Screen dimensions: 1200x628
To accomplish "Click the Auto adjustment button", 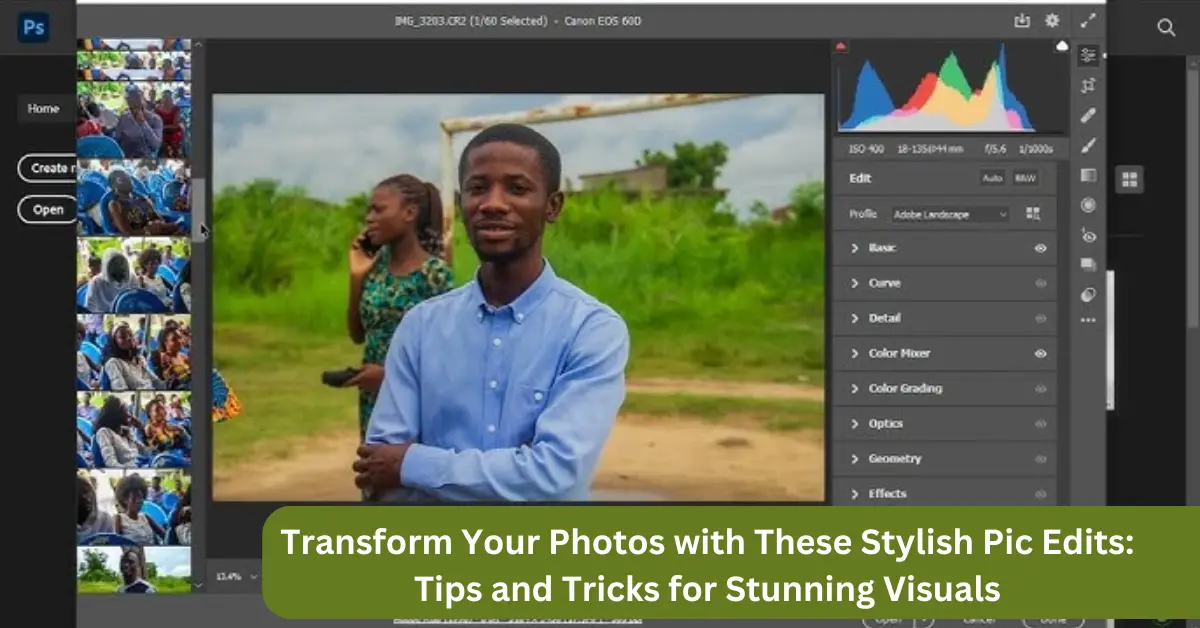I will click(992, 178).
